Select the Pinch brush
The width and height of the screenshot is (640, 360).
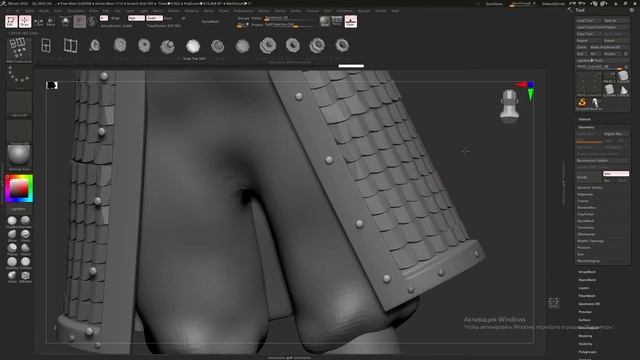pyautogui.click(x=25, y=235)
